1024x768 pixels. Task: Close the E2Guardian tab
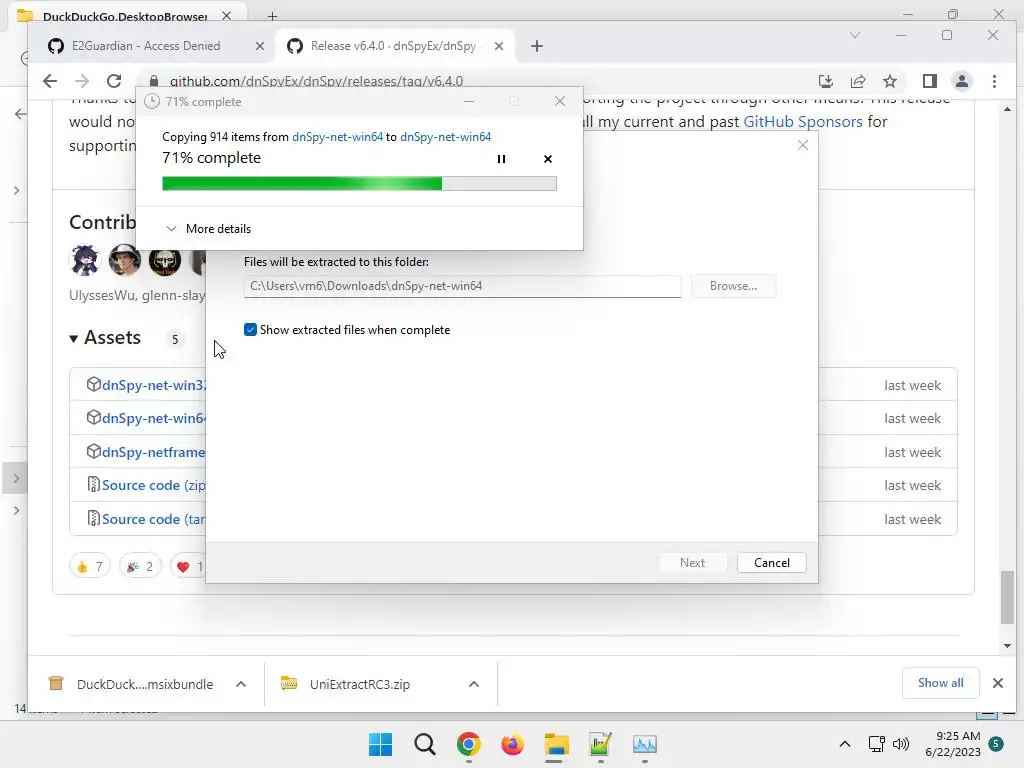[x=259, y=46]
